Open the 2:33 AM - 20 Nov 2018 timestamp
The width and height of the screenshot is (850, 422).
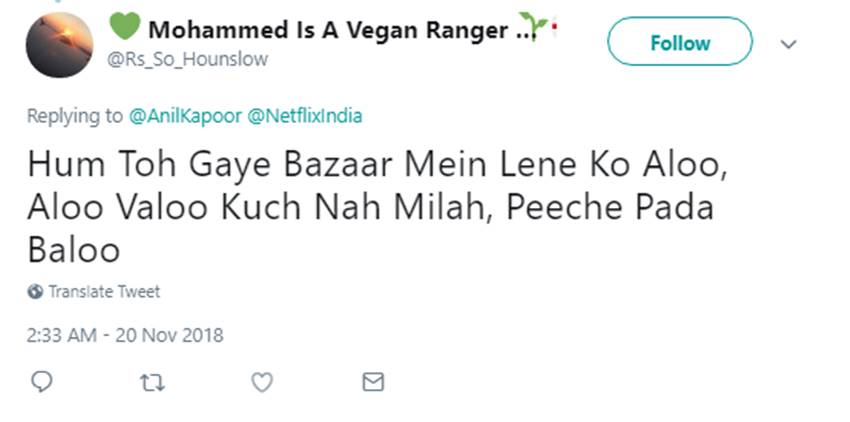(125, 335)
